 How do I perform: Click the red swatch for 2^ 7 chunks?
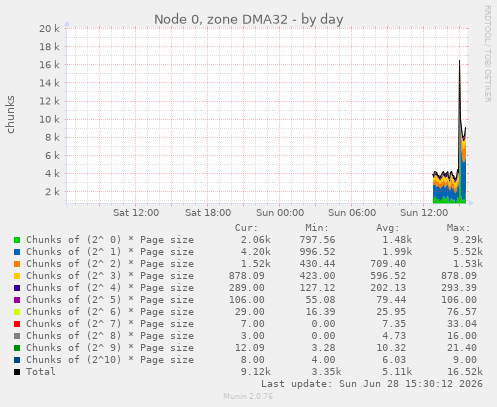17,324
